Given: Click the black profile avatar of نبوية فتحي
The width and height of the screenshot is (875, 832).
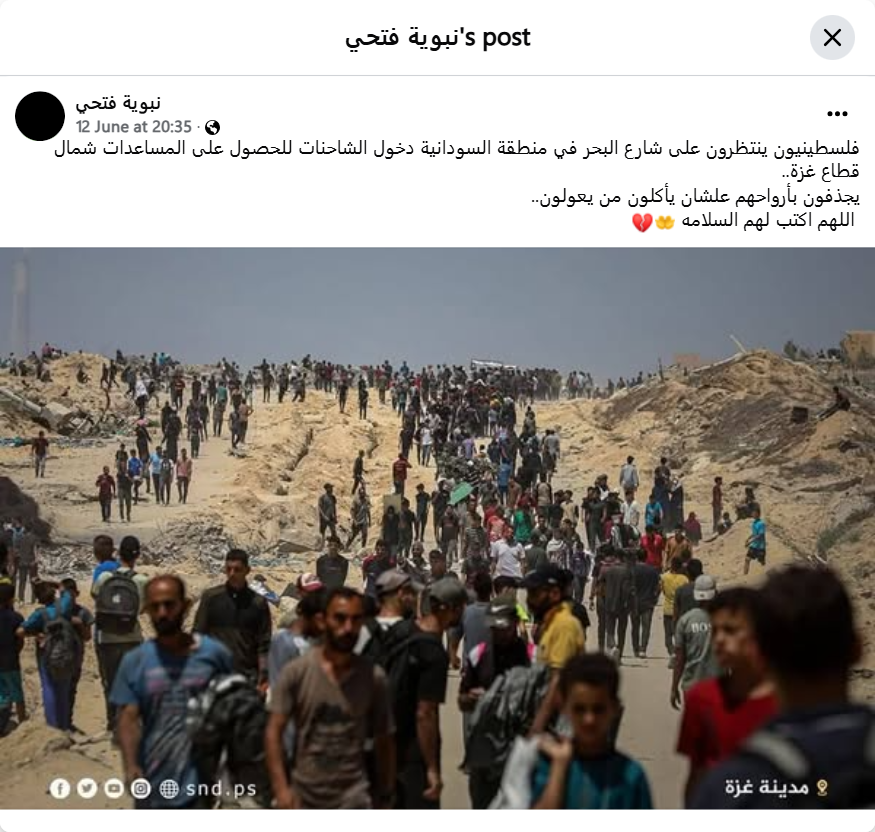Looking at the screenshot, I should click(40, 116).
